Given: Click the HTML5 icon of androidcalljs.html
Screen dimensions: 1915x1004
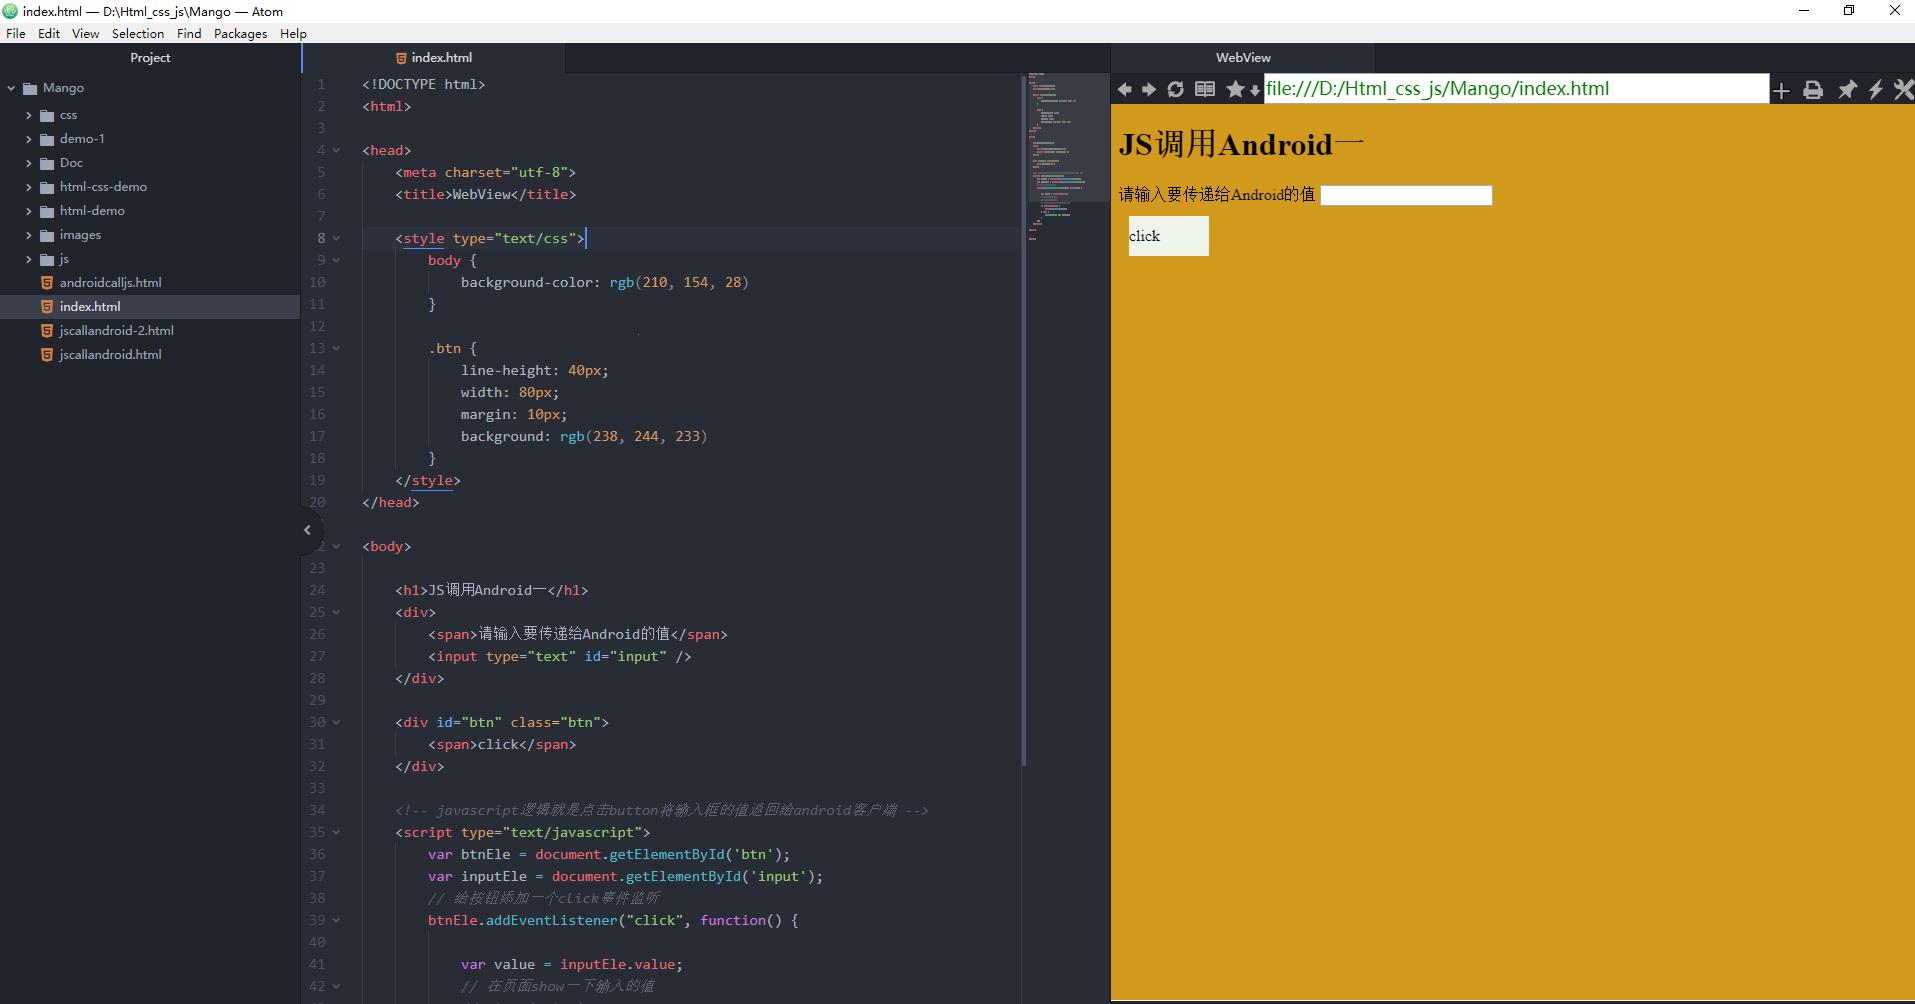Looking at the screenshot, I should [46, 283].
